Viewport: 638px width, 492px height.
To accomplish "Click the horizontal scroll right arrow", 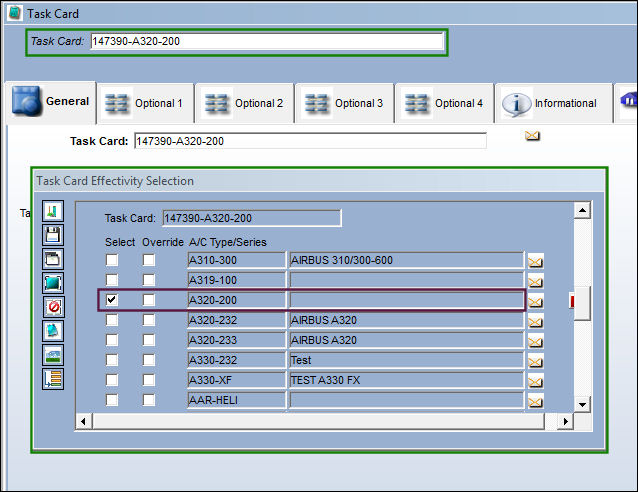I will click(565, 421).
